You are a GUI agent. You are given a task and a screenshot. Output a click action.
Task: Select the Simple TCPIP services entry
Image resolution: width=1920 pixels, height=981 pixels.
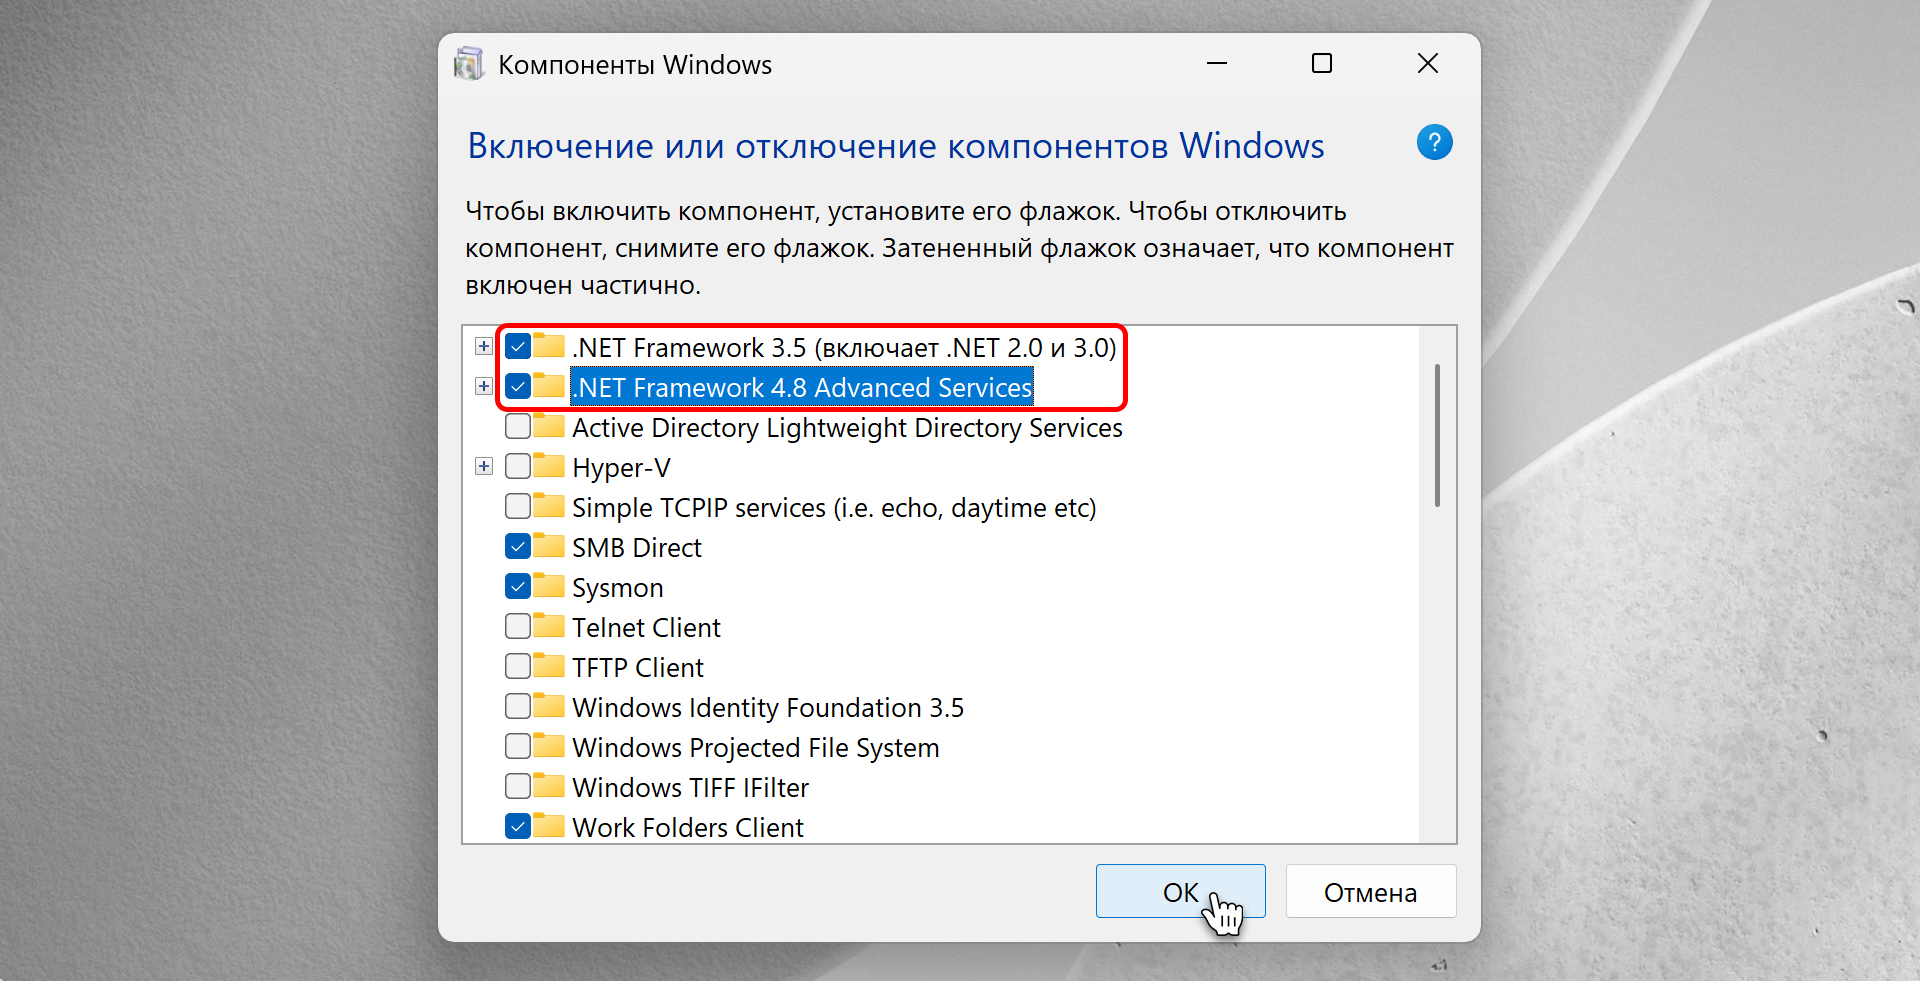coord(833,508)
